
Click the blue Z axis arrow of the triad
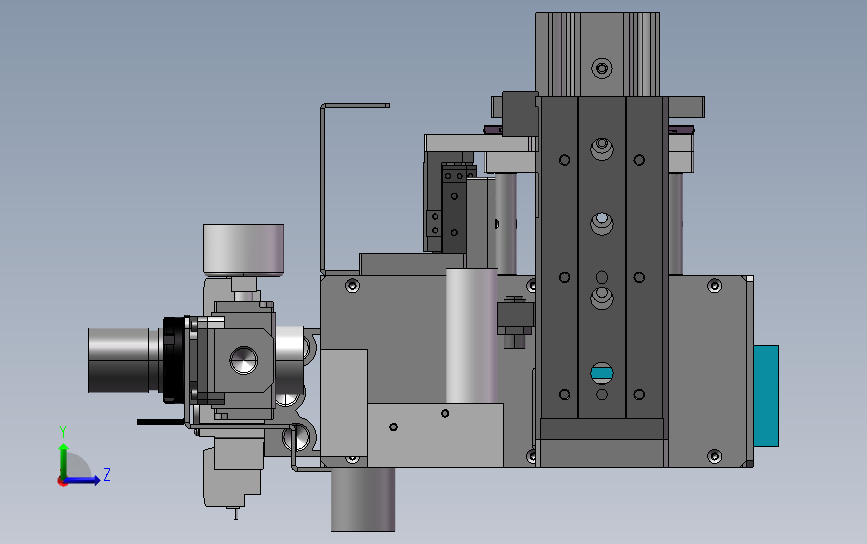(x=83, y=480)
